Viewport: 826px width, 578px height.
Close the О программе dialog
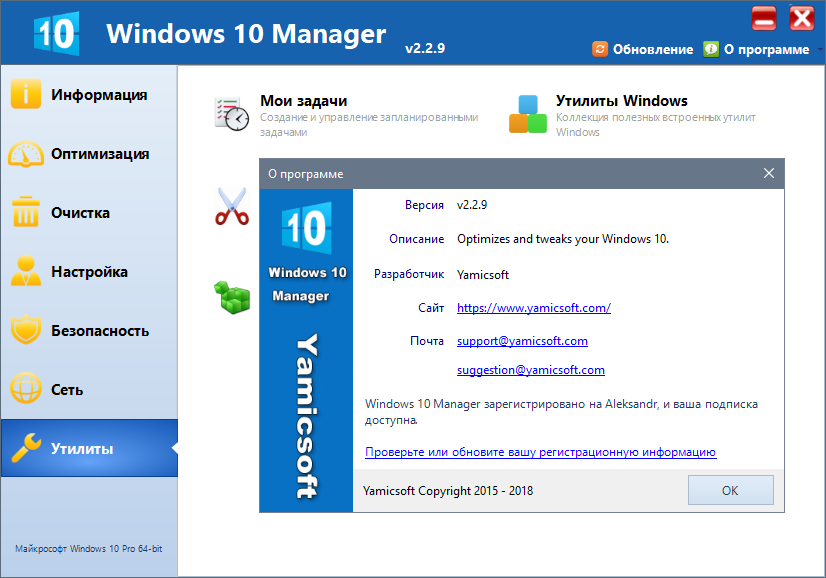(769, 173)
